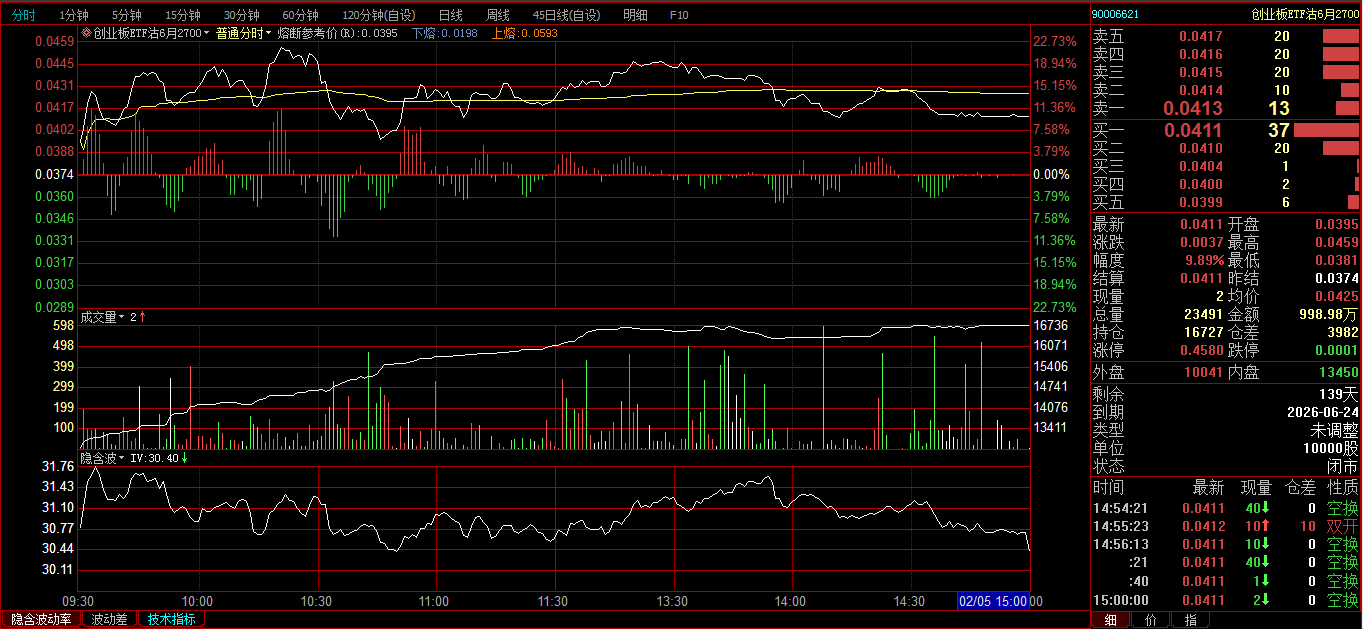1363x629 pixels.
Task: Select the 波动差 bottom tab
Action: tap(109, 619)
